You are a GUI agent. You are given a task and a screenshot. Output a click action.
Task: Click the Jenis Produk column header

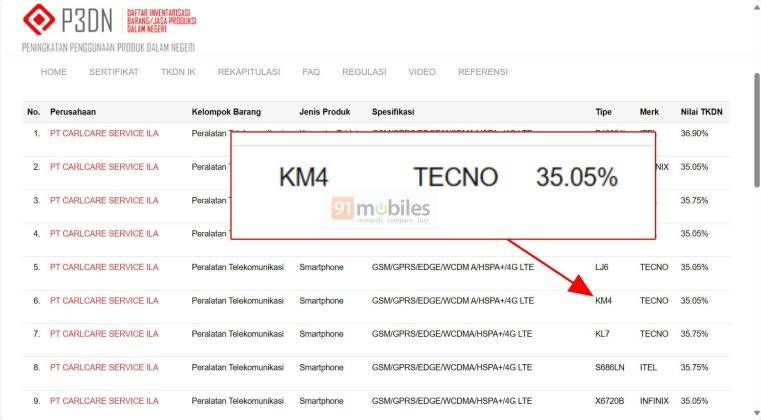325,112
